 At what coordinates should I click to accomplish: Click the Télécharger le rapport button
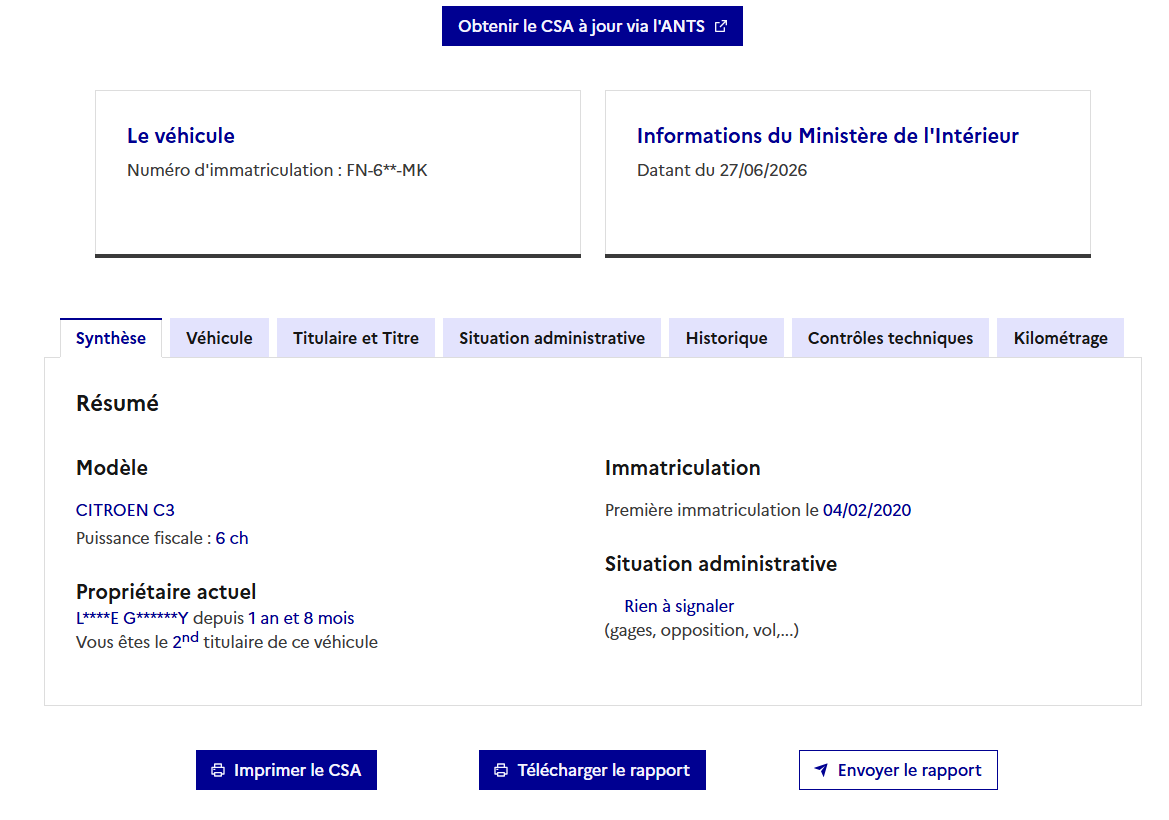[592, 770]
